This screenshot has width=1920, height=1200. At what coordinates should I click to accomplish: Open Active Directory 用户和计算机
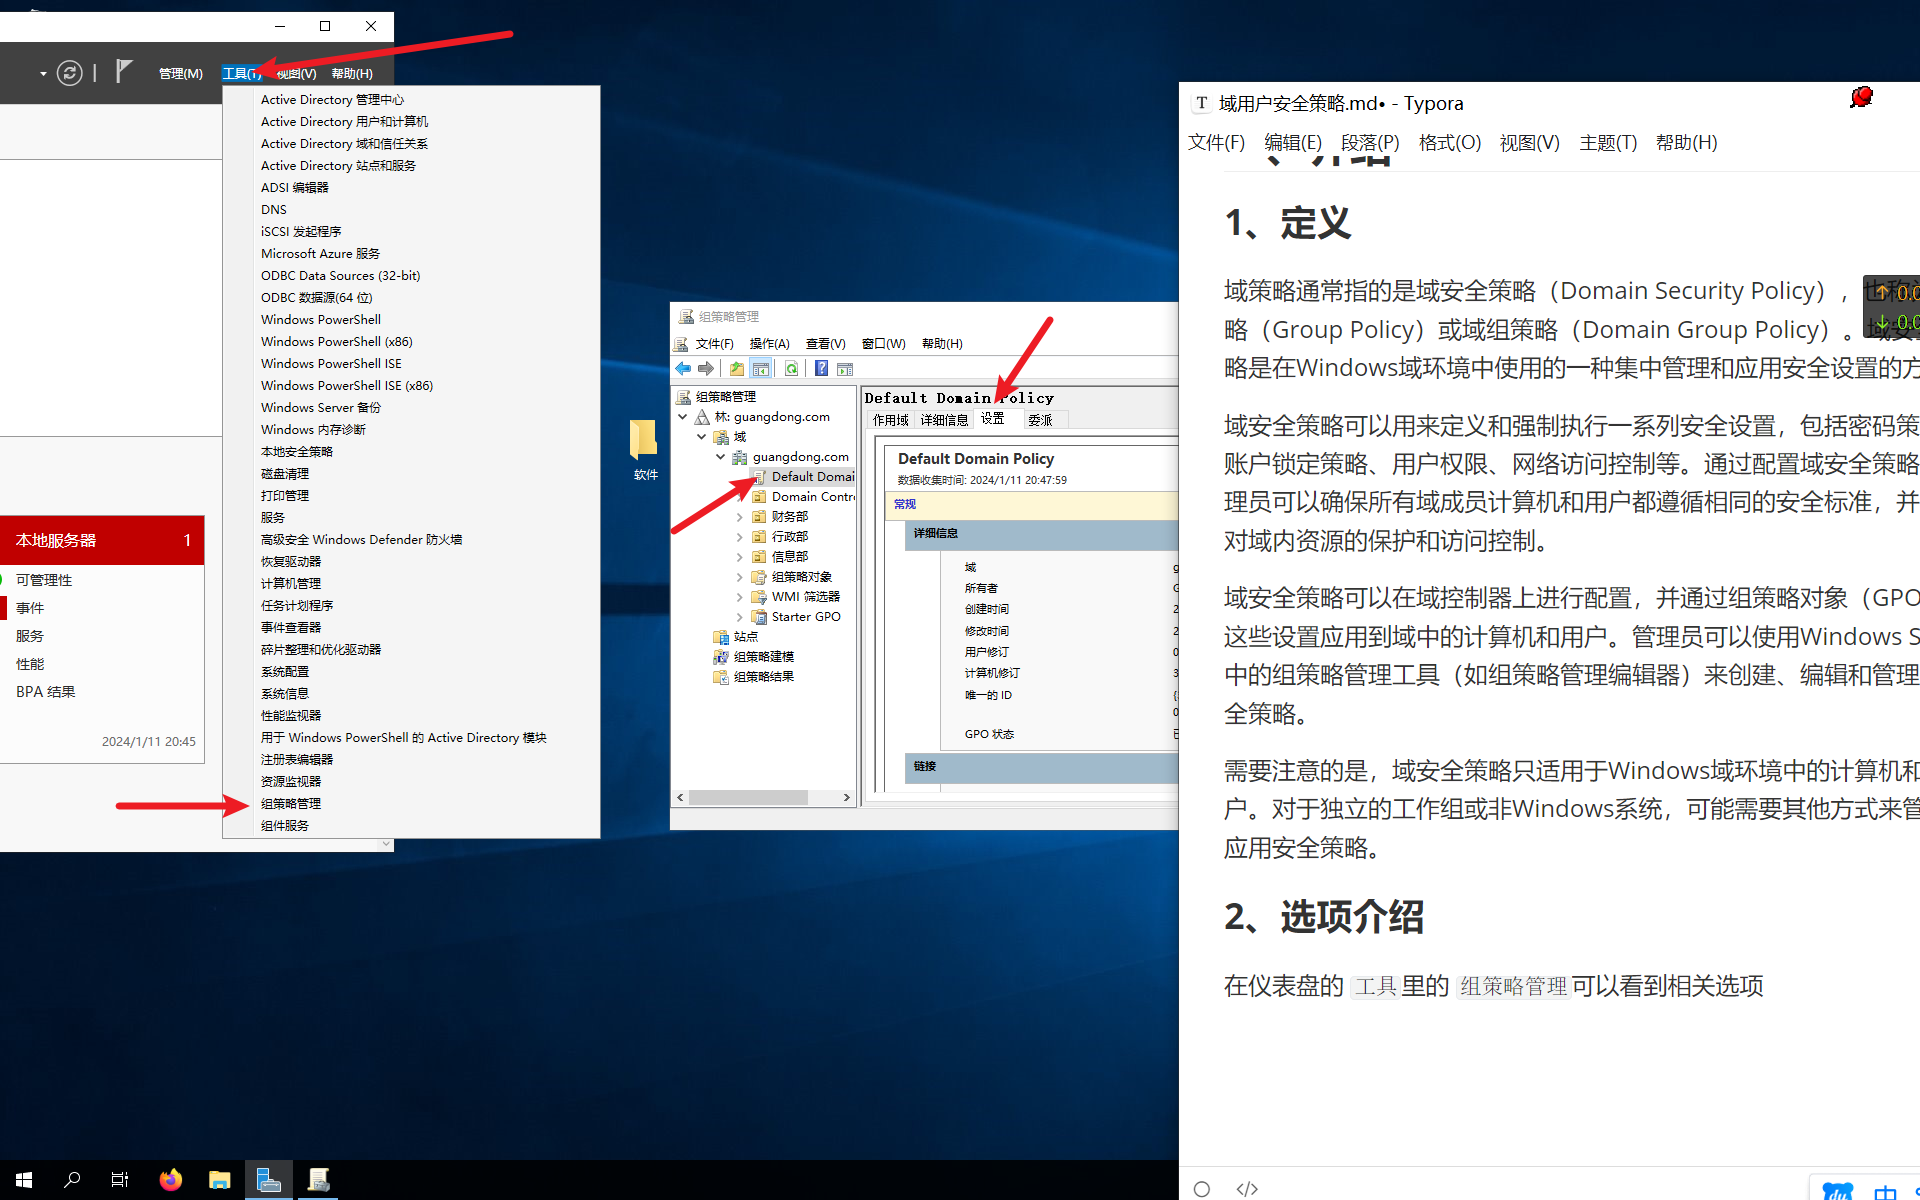click(344, 120)
